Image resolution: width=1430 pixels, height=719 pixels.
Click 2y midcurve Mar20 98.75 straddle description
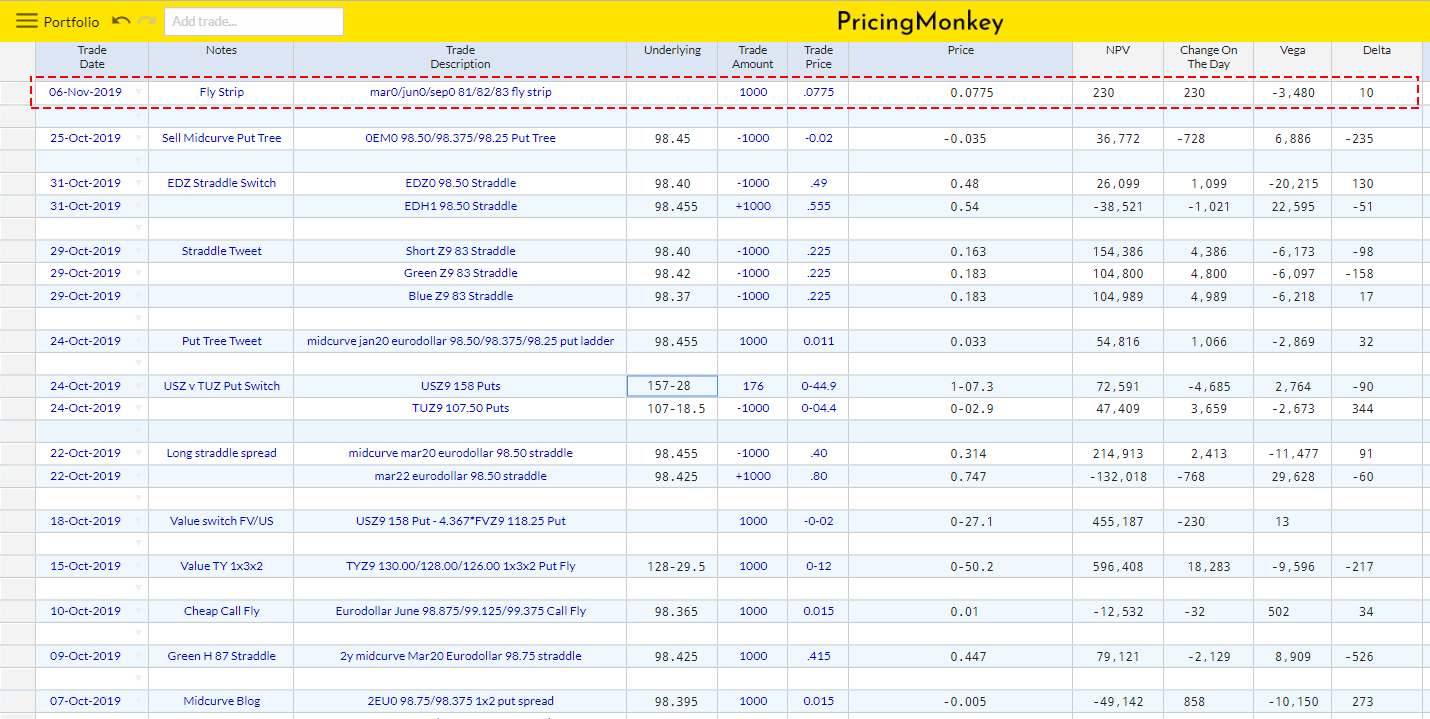pyautogui.click(x=460, y=656)
